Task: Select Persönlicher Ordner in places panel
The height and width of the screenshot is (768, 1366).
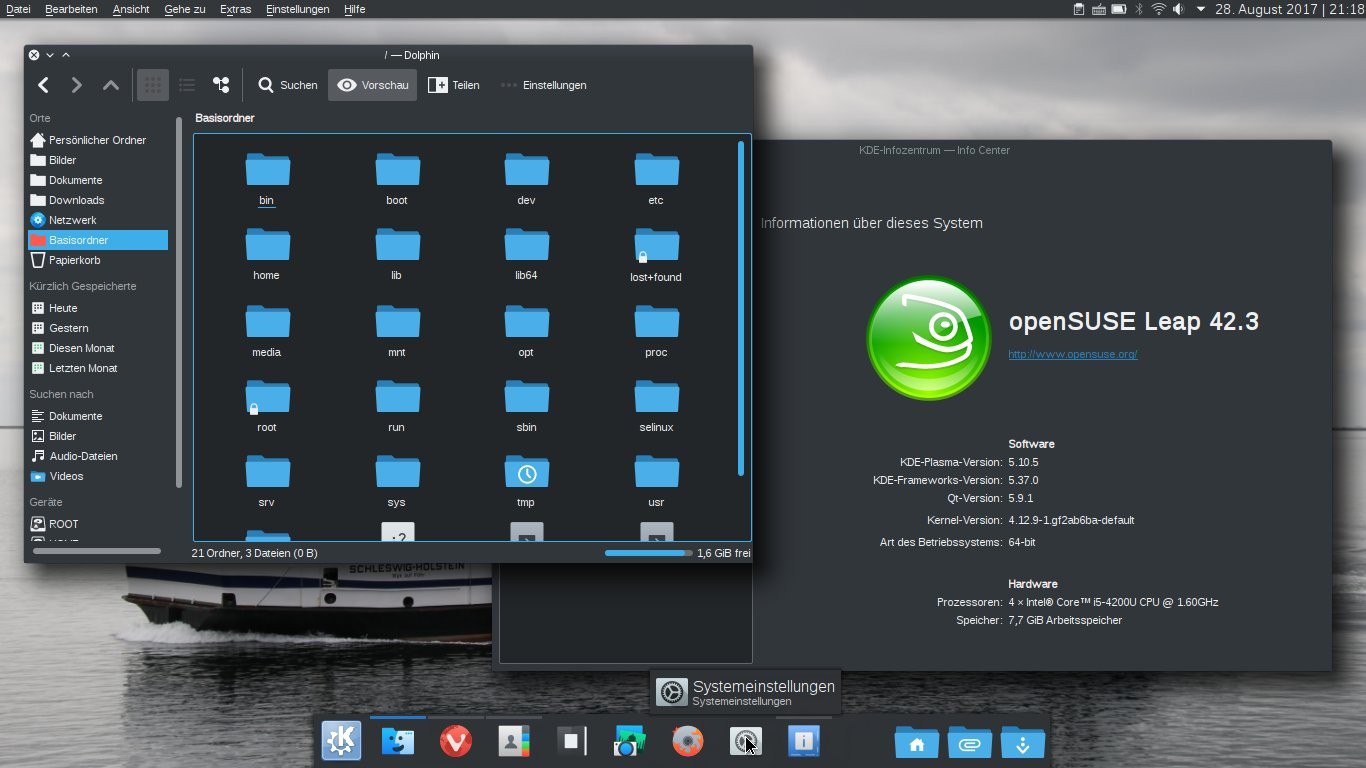Action: 98,140
